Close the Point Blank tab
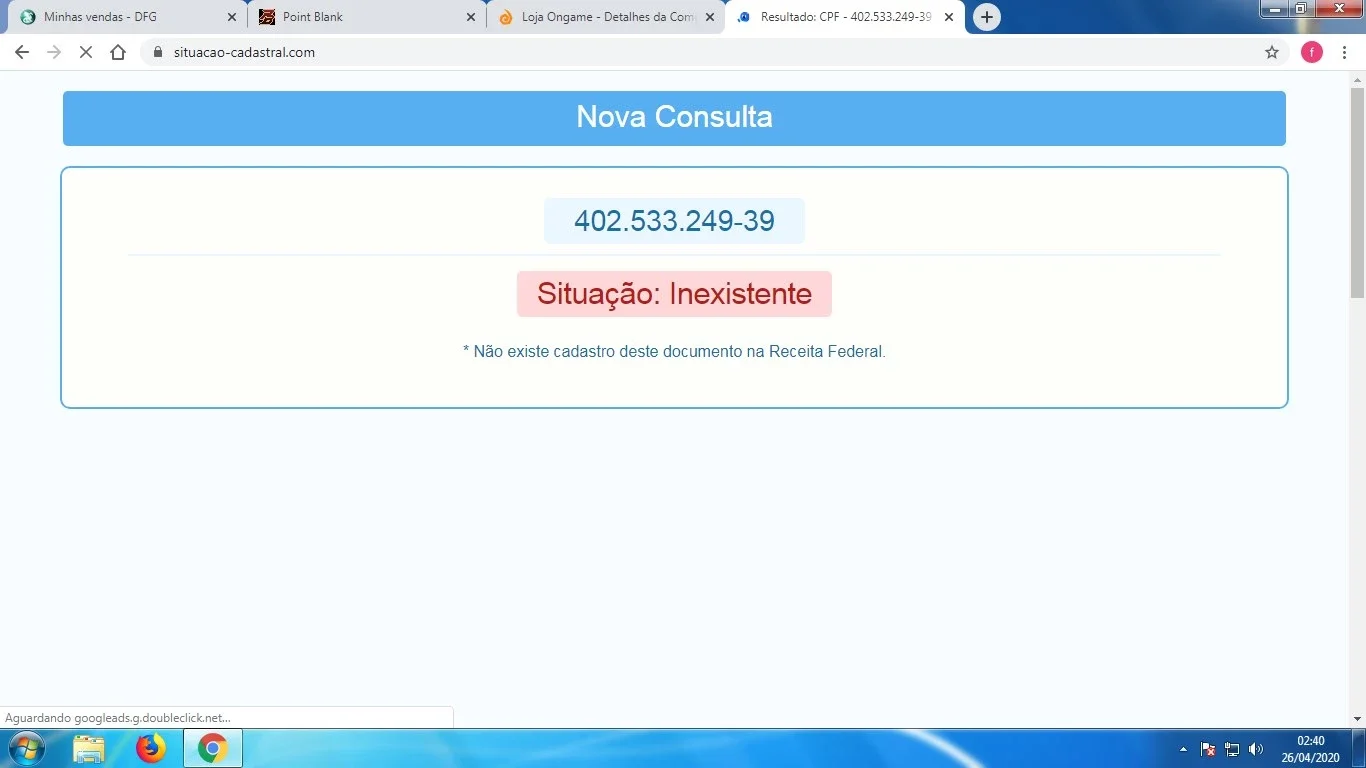1366x768 pixels. (471, 17)
